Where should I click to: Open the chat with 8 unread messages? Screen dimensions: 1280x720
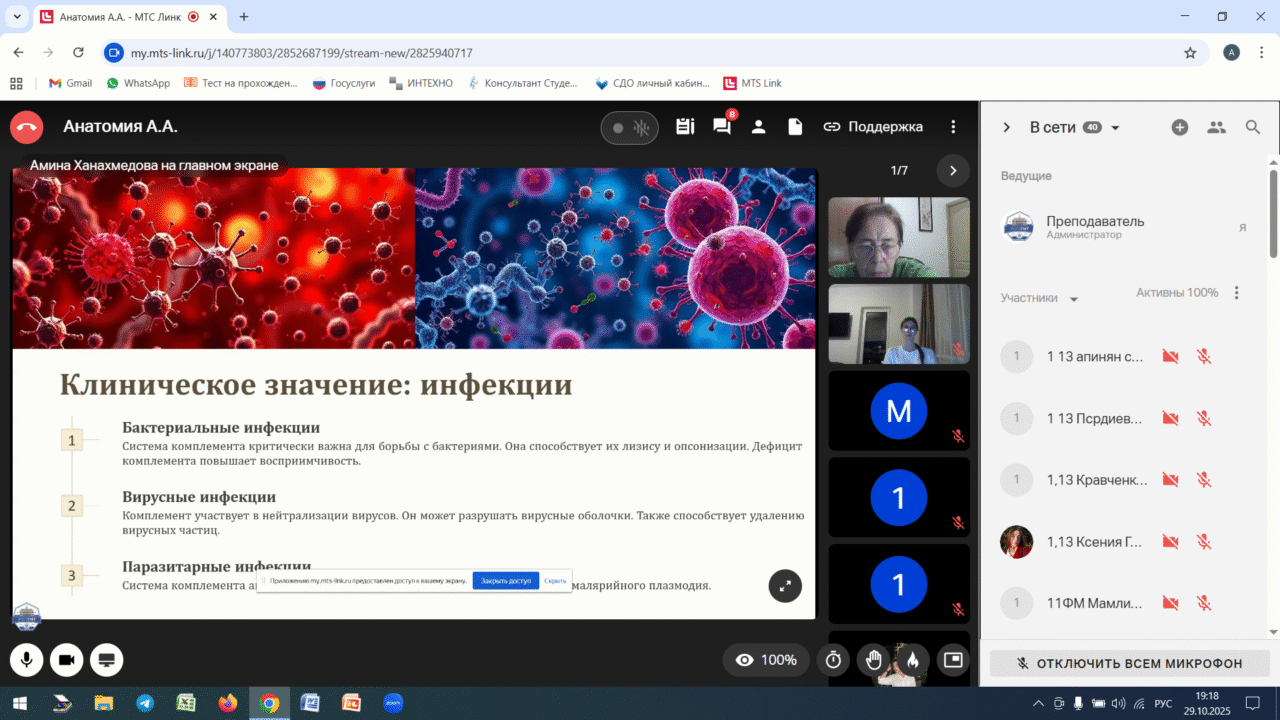point(721,127)
